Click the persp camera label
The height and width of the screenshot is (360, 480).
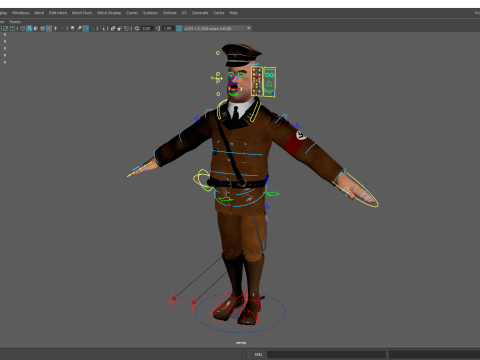(241, 343)
